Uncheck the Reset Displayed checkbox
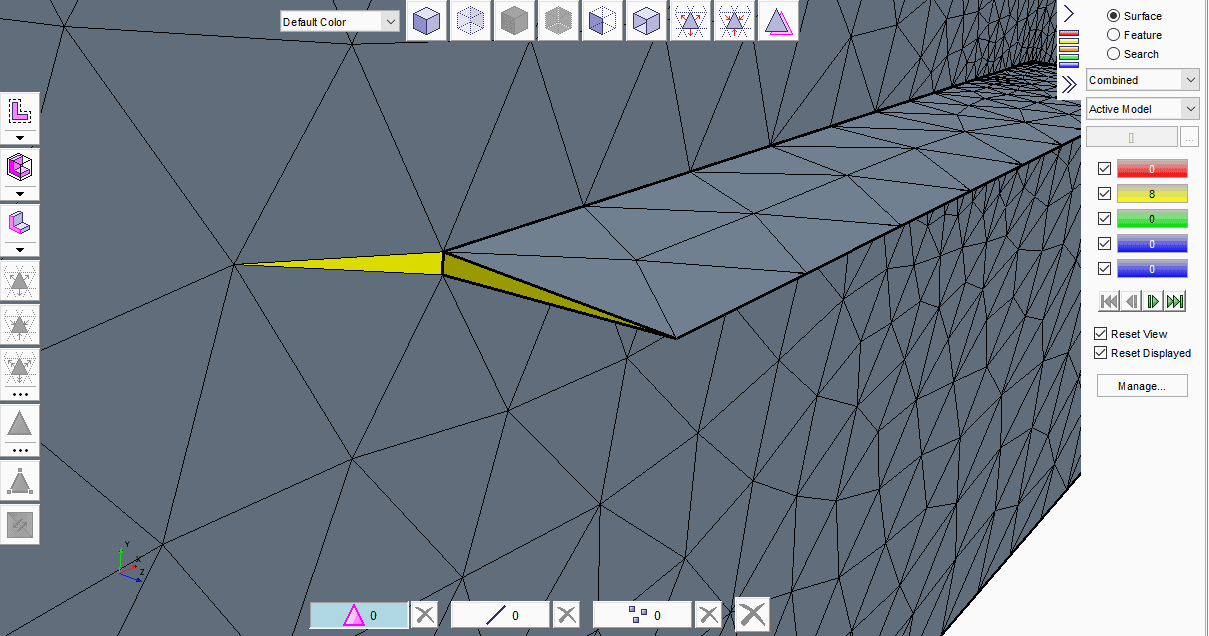 coord(1101,353)
